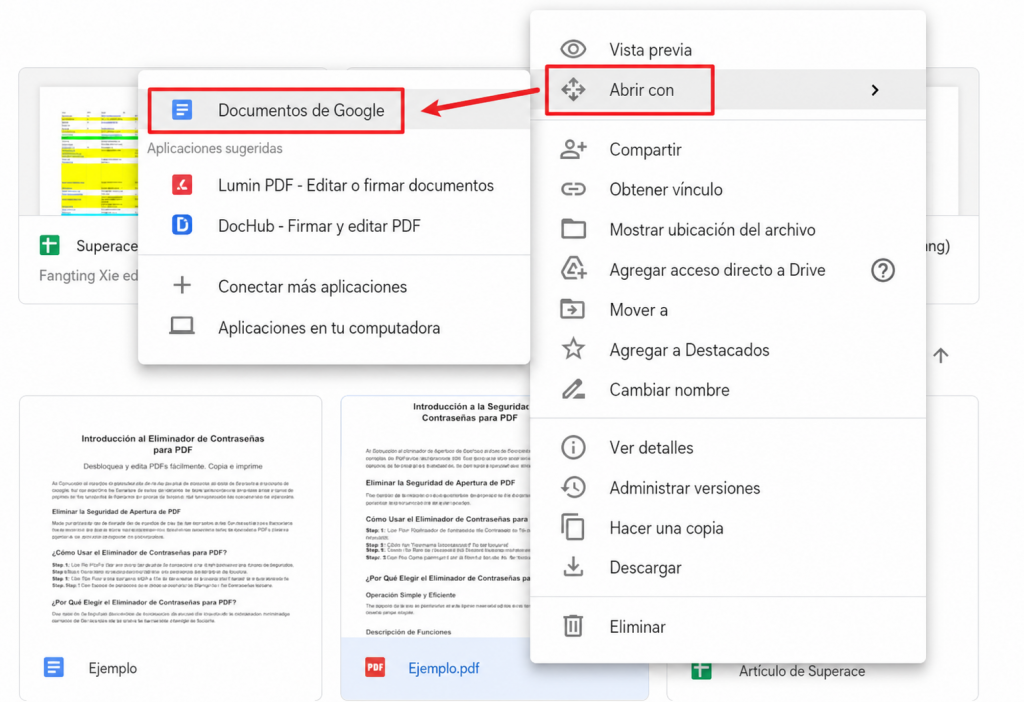Select Hacer una copia
This screenshot has height=702, width=1024.
point(728,528)
